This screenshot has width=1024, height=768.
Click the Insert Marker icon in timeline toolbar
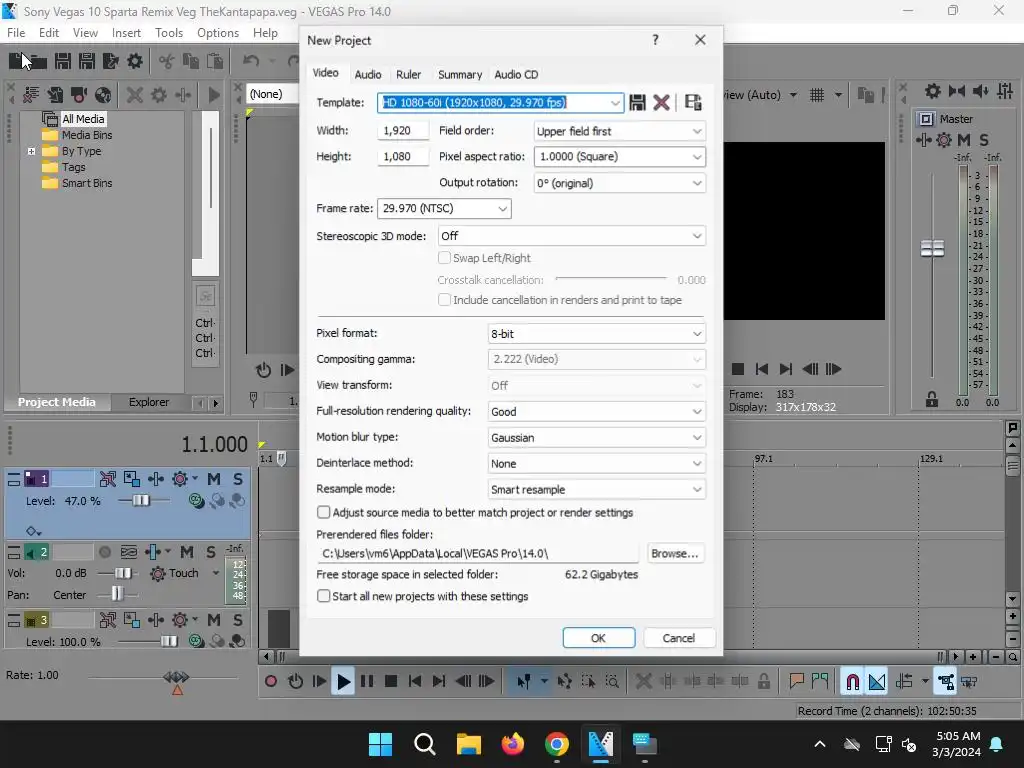[x=796, y=682]
